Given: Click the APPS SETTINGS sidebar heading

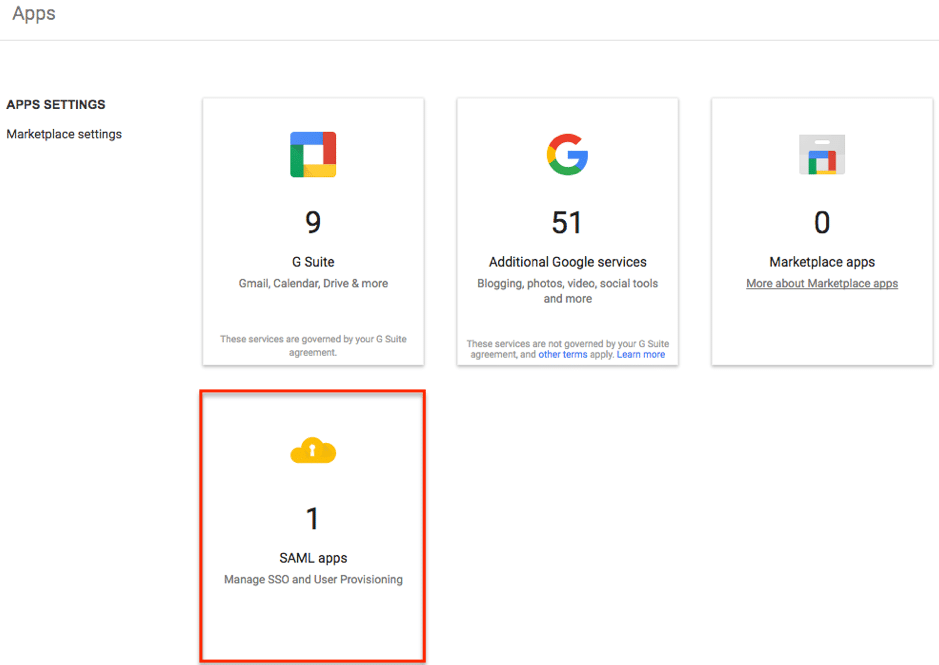Looking at the screenshot, I should pos(56,104).
